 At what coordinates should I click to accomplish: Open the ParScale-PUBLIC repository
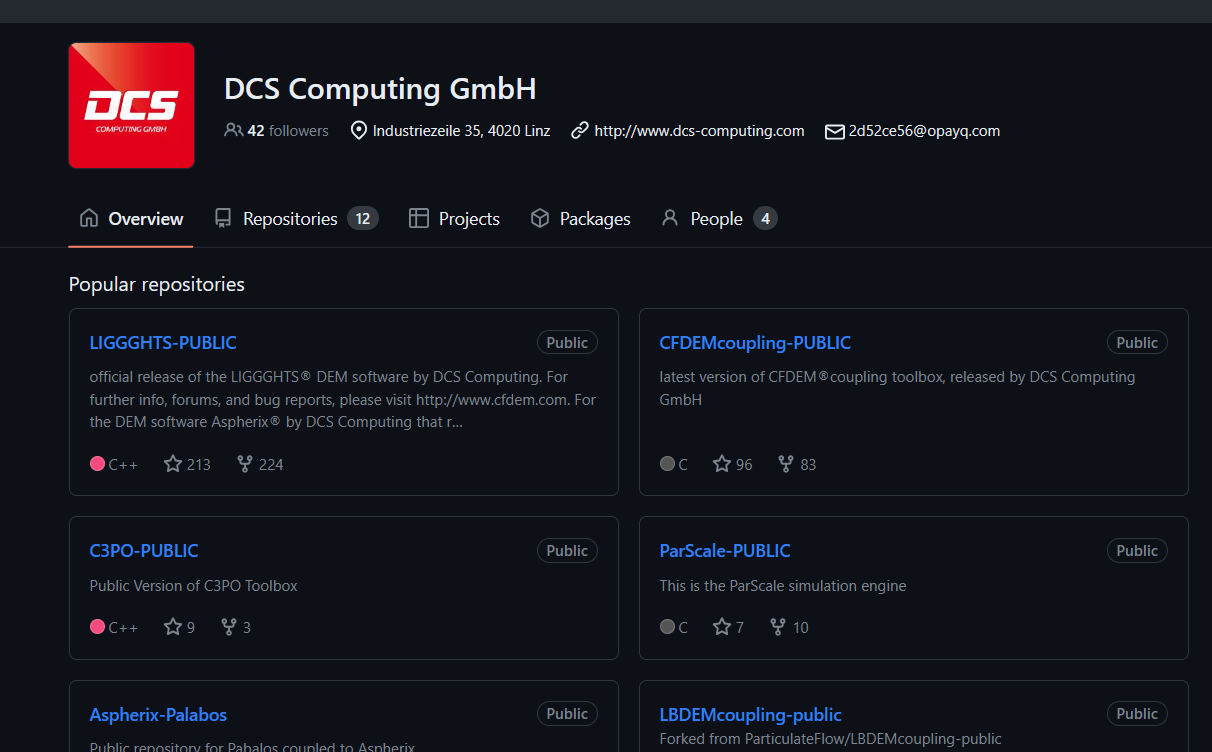[725, 551]
